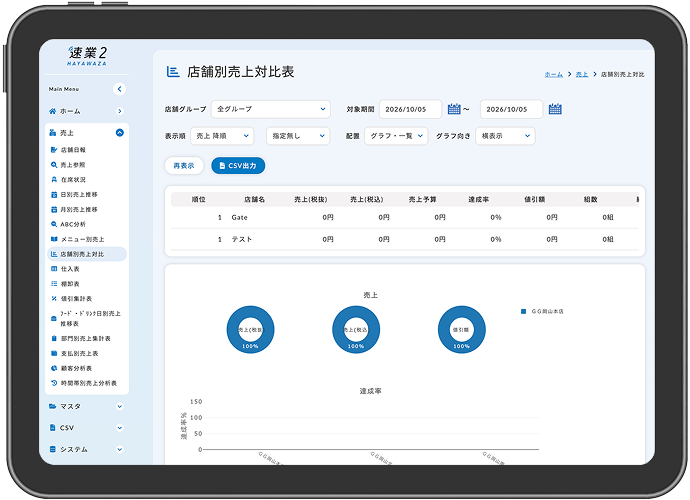Click the CSV file icon in sidebar
690x500 pixels.
pyautogui.click(x=53, y=428)
